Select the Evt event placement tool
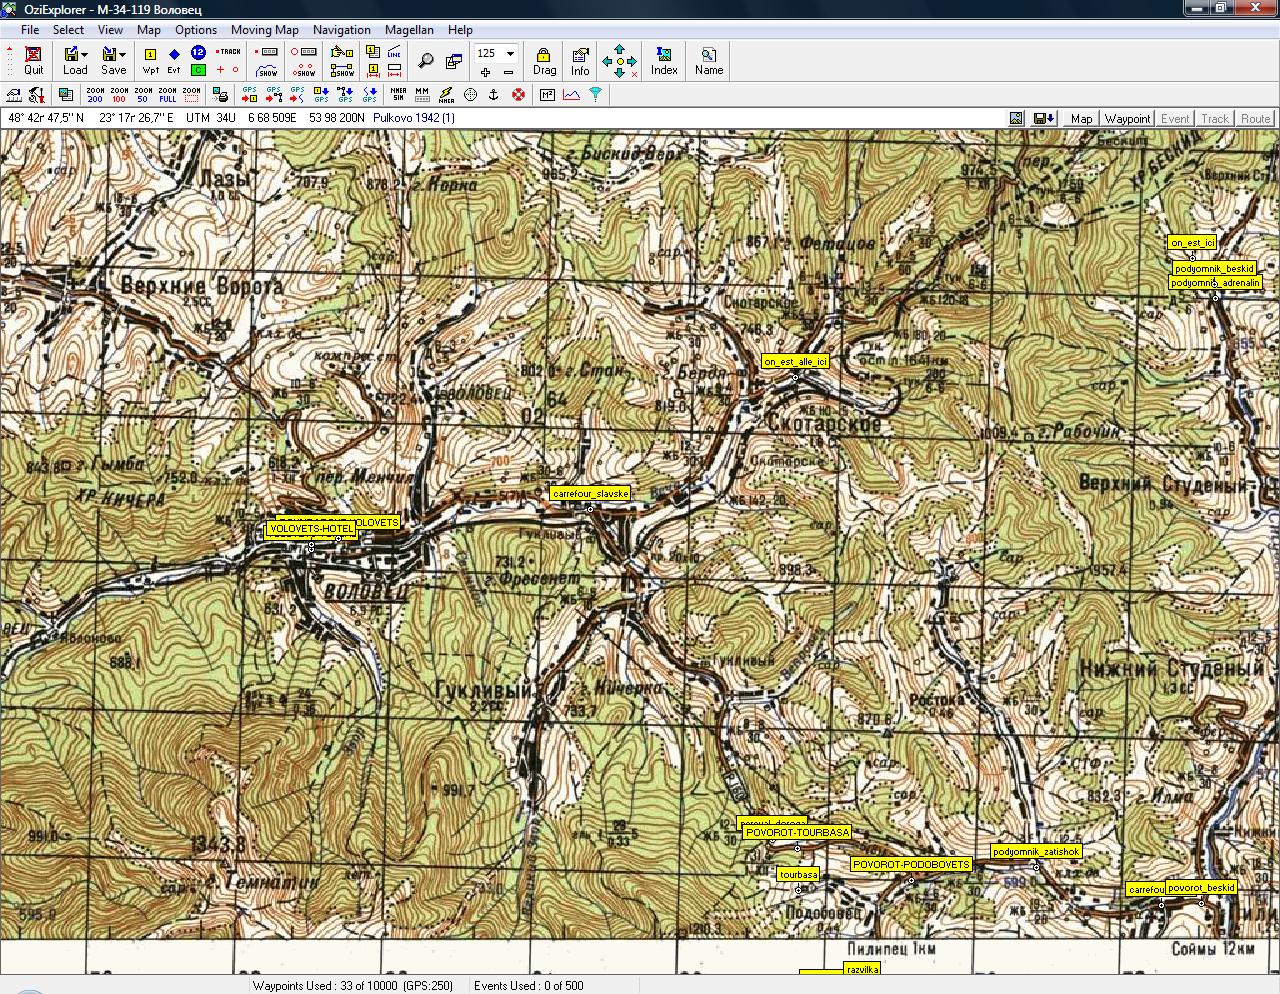1280x994 pixels. pyautogui.click(x=174, y=60)
